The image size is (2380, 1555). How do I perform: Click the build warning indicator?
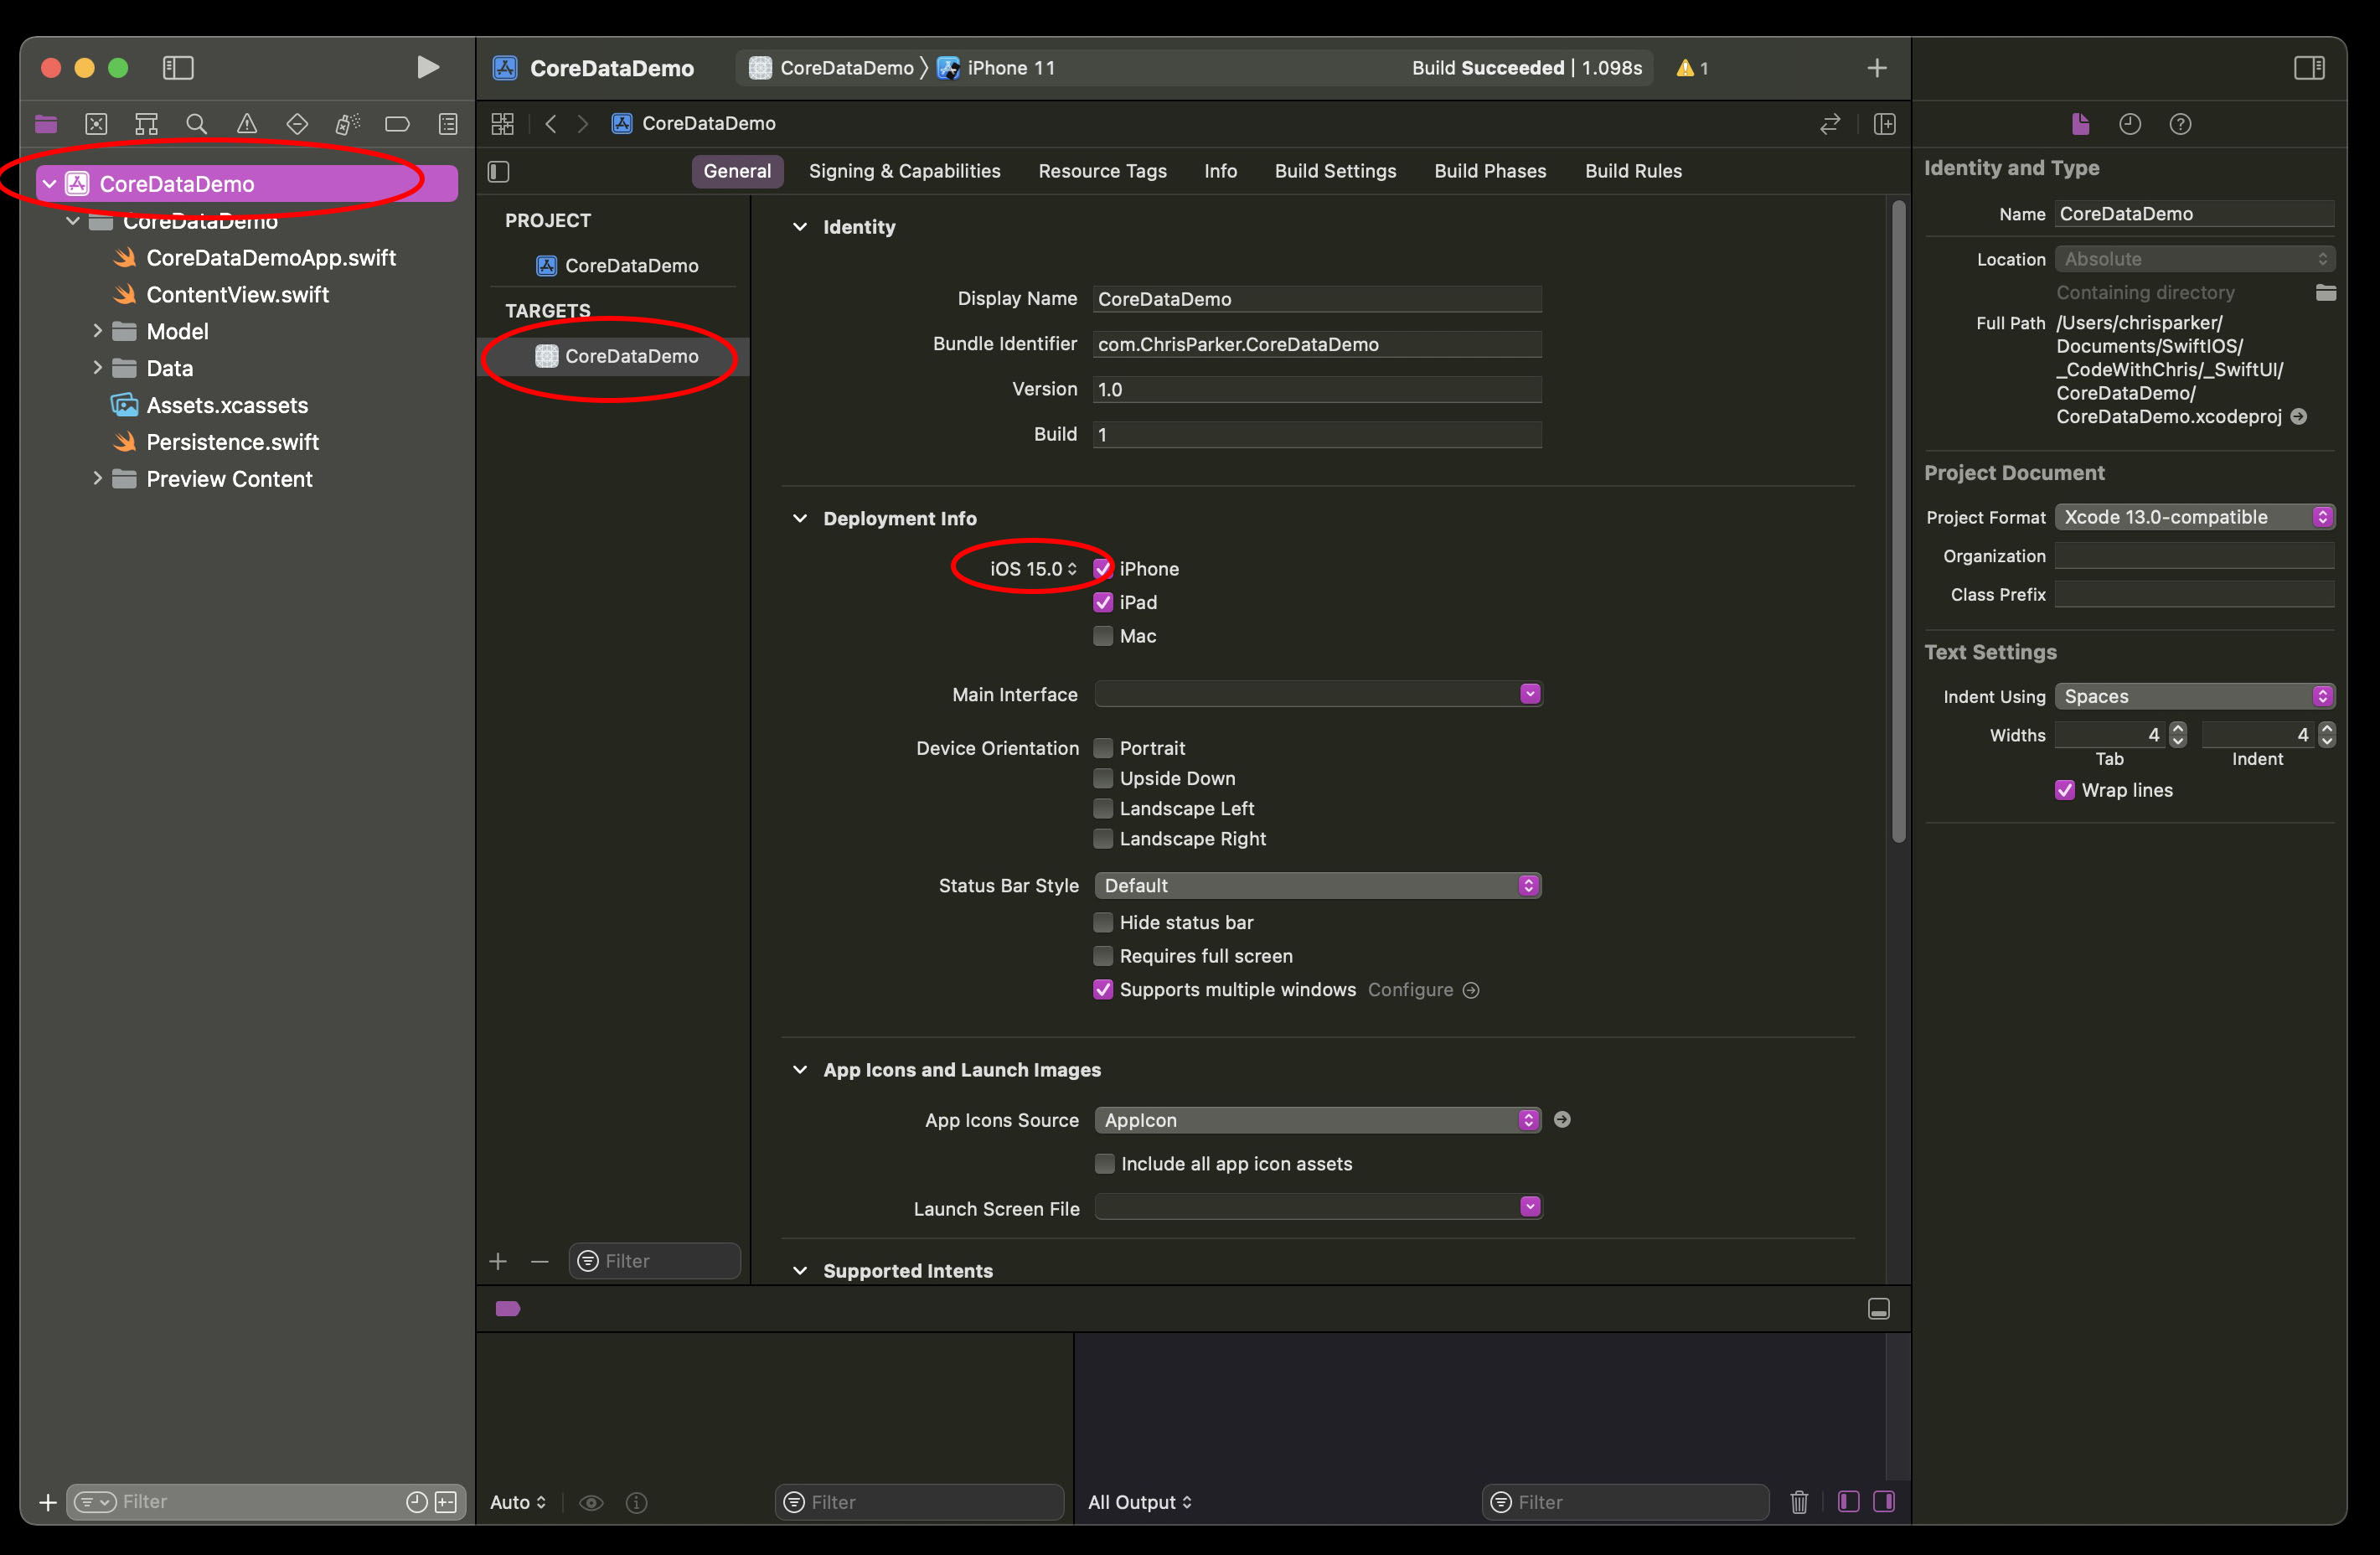pyautogui.click(x=1692, y=68)
